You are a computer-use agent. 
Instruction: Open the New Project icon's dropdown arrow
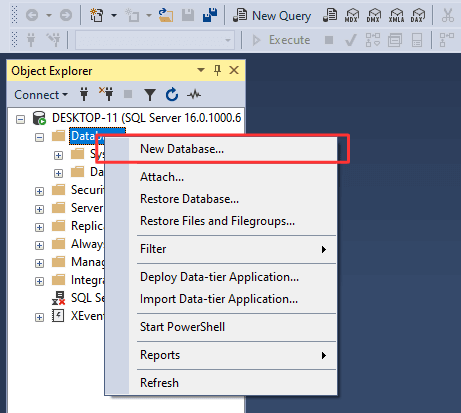(114, 15)
